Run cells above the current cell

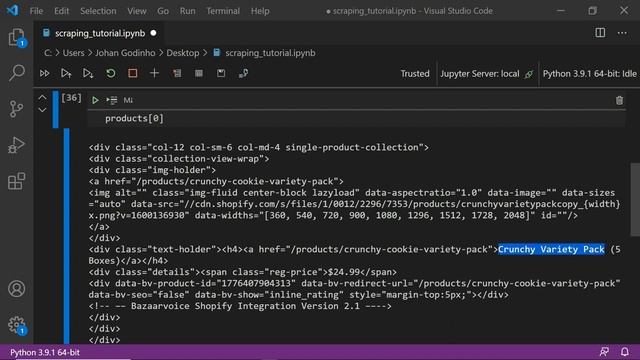point(66,73)
